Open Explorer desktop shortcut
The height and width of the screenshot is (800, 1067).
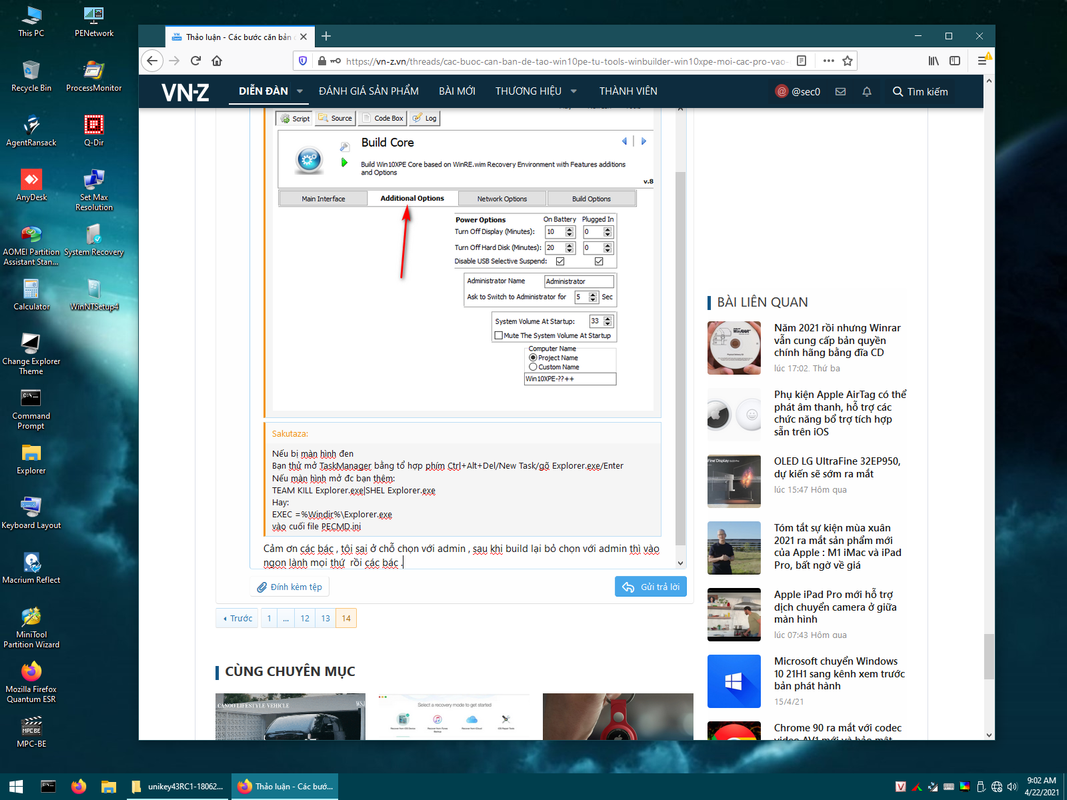[x=31, y=459]
